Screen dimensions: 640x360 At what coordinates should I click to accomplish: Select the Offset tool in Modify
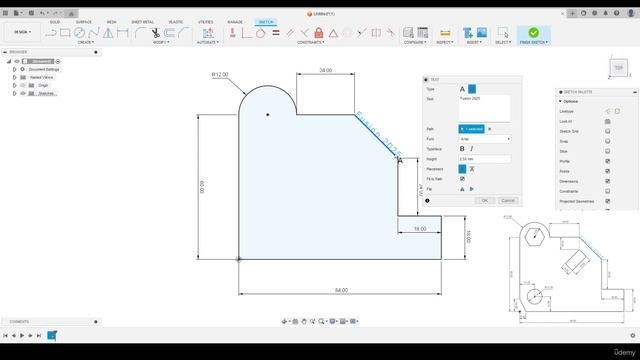point(170,33)
